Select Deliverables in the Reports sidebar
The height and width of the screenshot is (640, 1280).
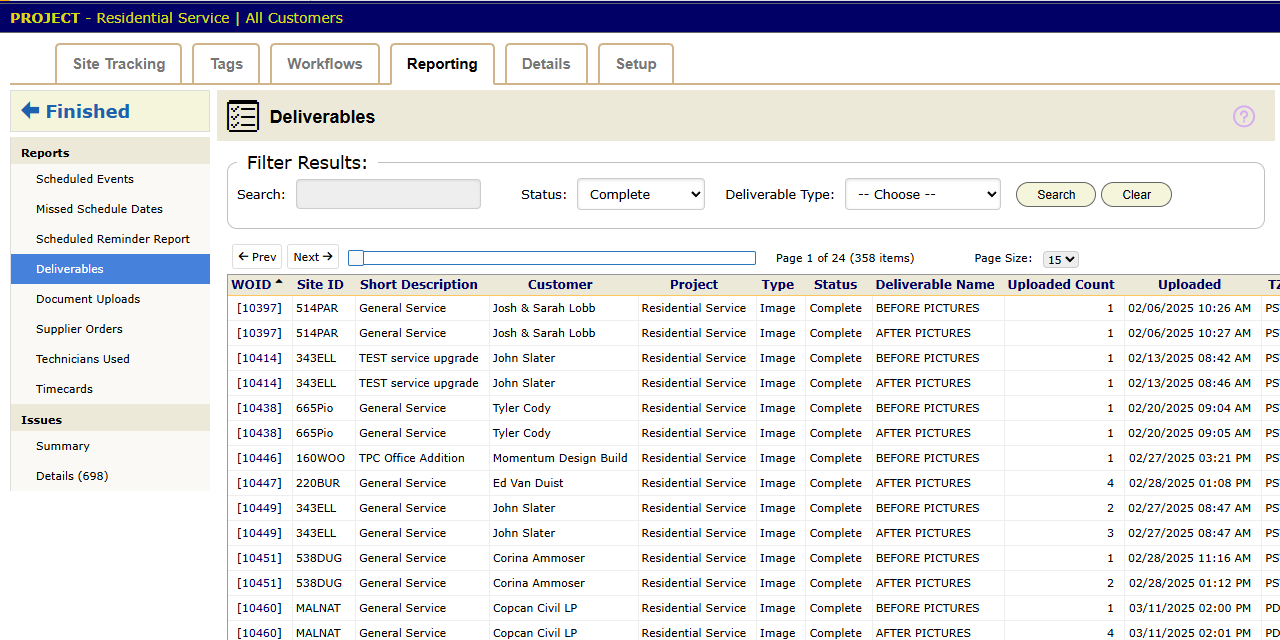pyautogui.click(x=110, y=269)
